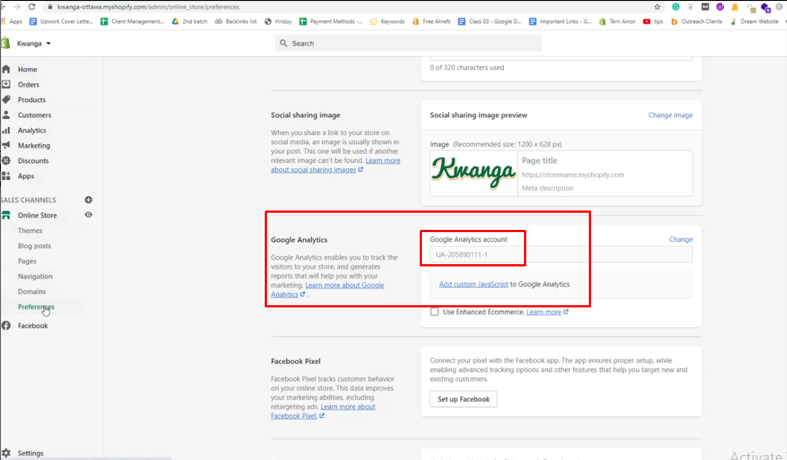The height and width of the screenshot is (460, 787).
Task: Open Class 03 - Google D... bookmark
Action: tap(489, 22)
